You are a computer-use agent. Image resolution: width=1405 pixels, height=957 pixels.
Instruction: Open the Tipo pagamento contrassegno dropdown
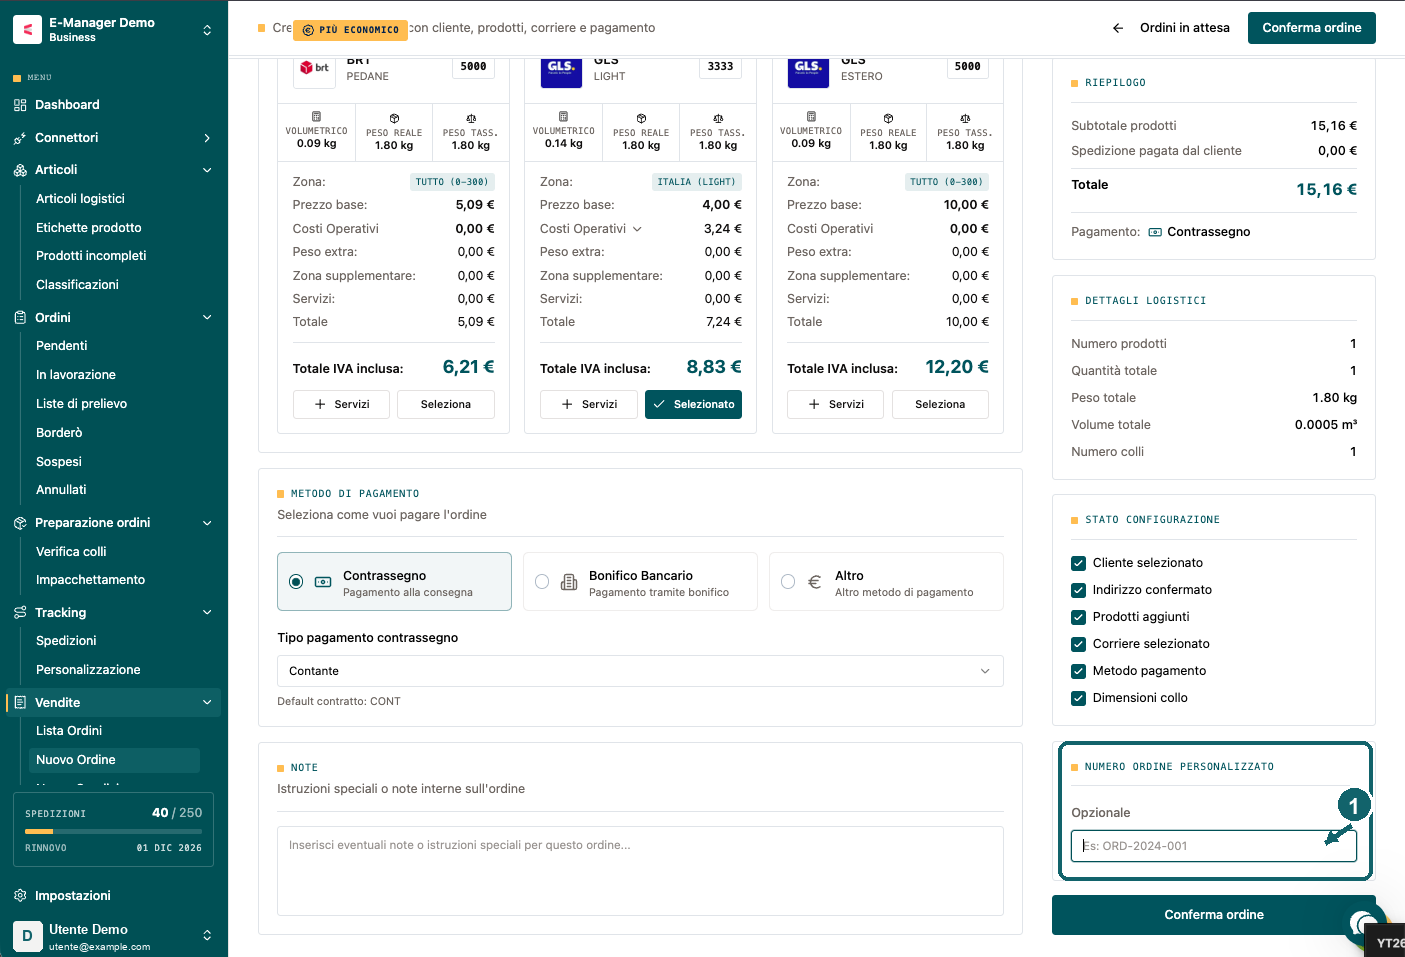pos(640,671)
